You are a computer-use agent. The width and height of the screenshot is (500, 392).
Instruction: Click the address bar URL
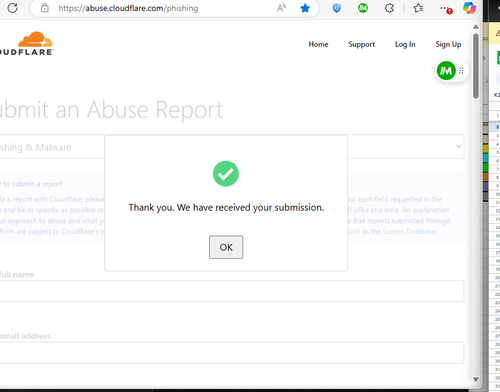(x=128, y=8)
